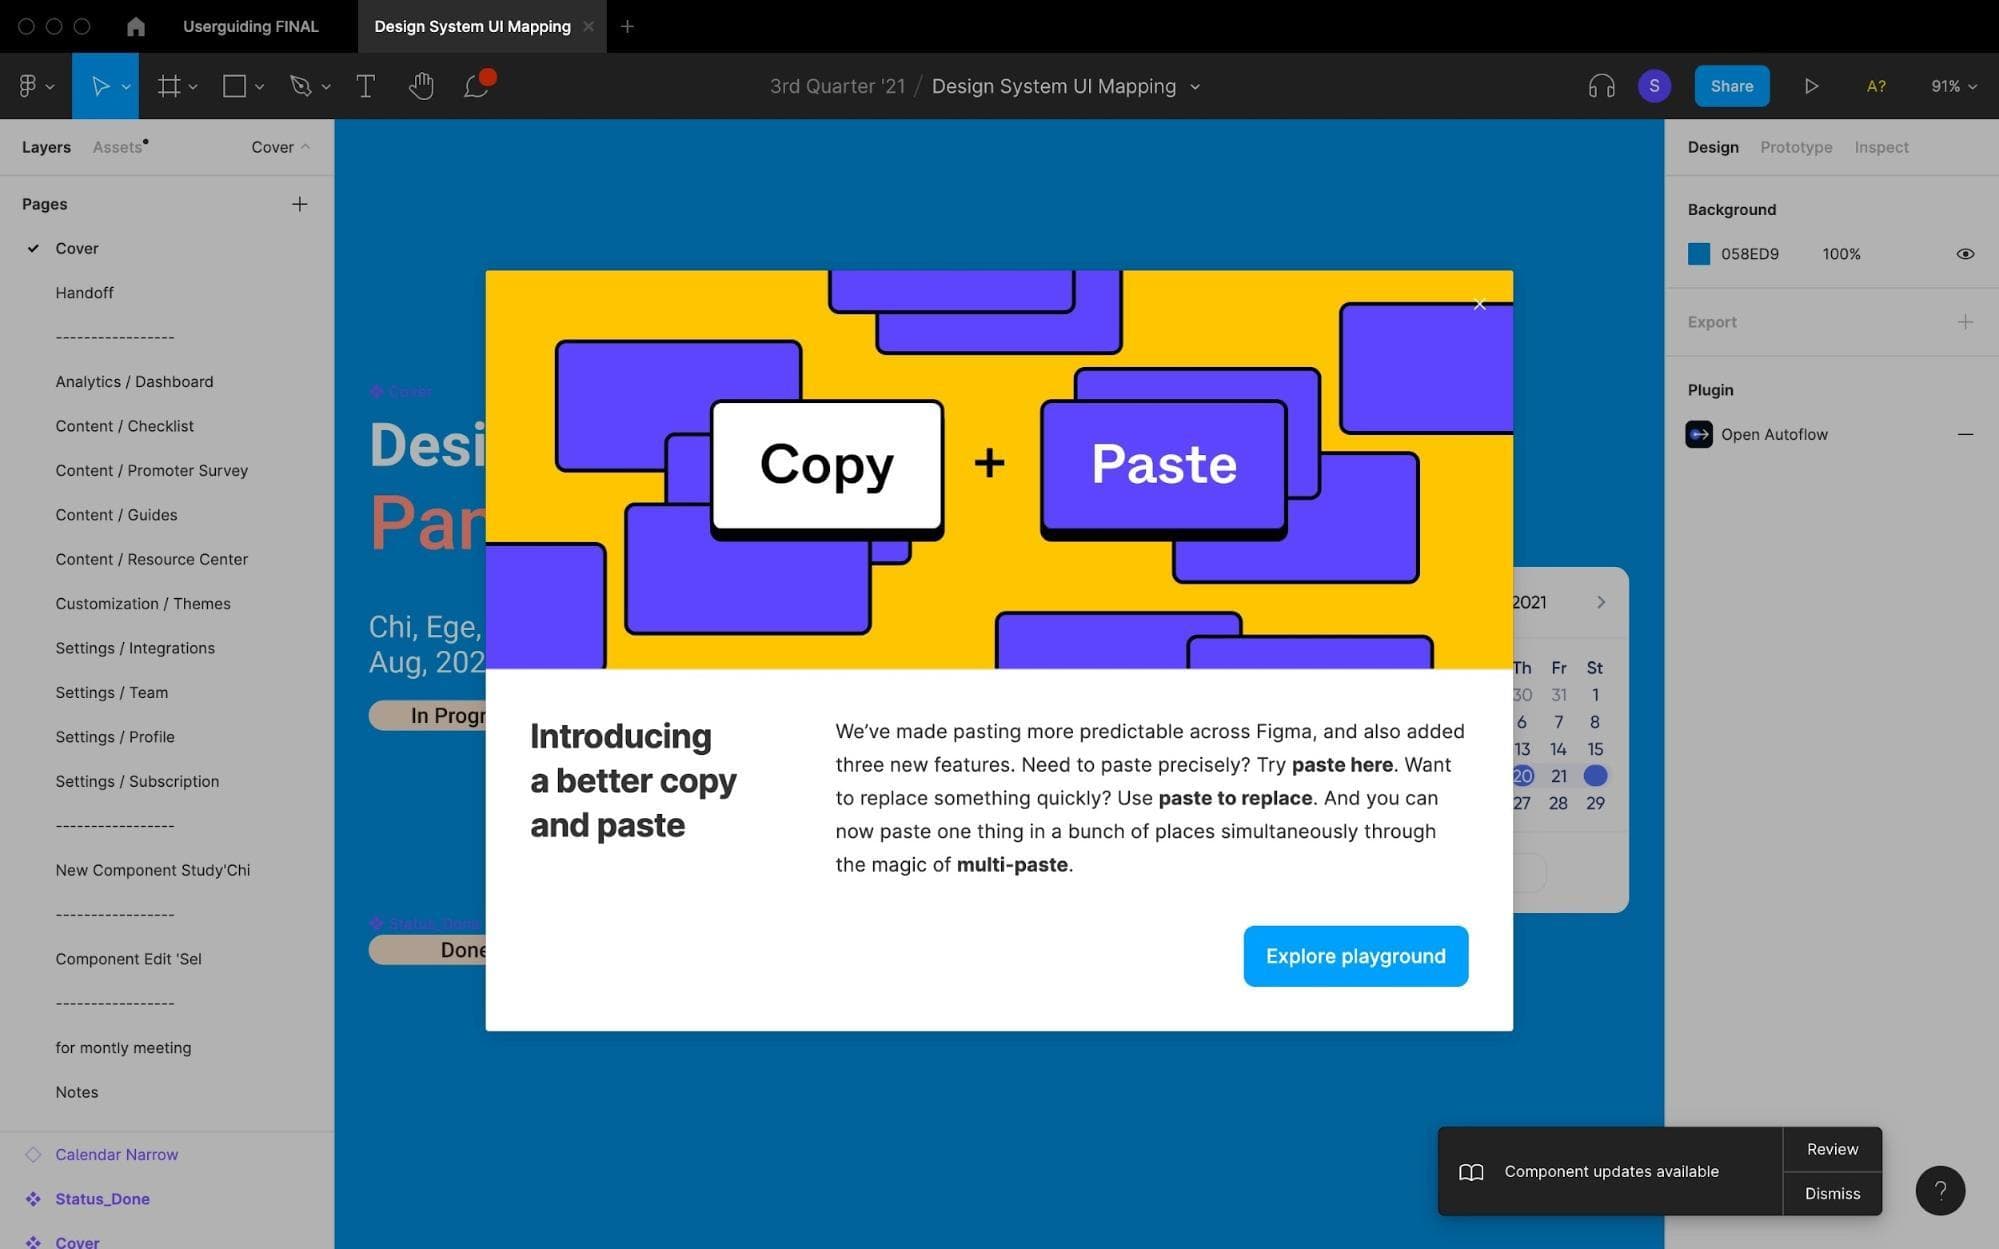Expand the Move tools dropdown arrow
The width and height of the screenshot is (1999, 1249).
[126, 87]
